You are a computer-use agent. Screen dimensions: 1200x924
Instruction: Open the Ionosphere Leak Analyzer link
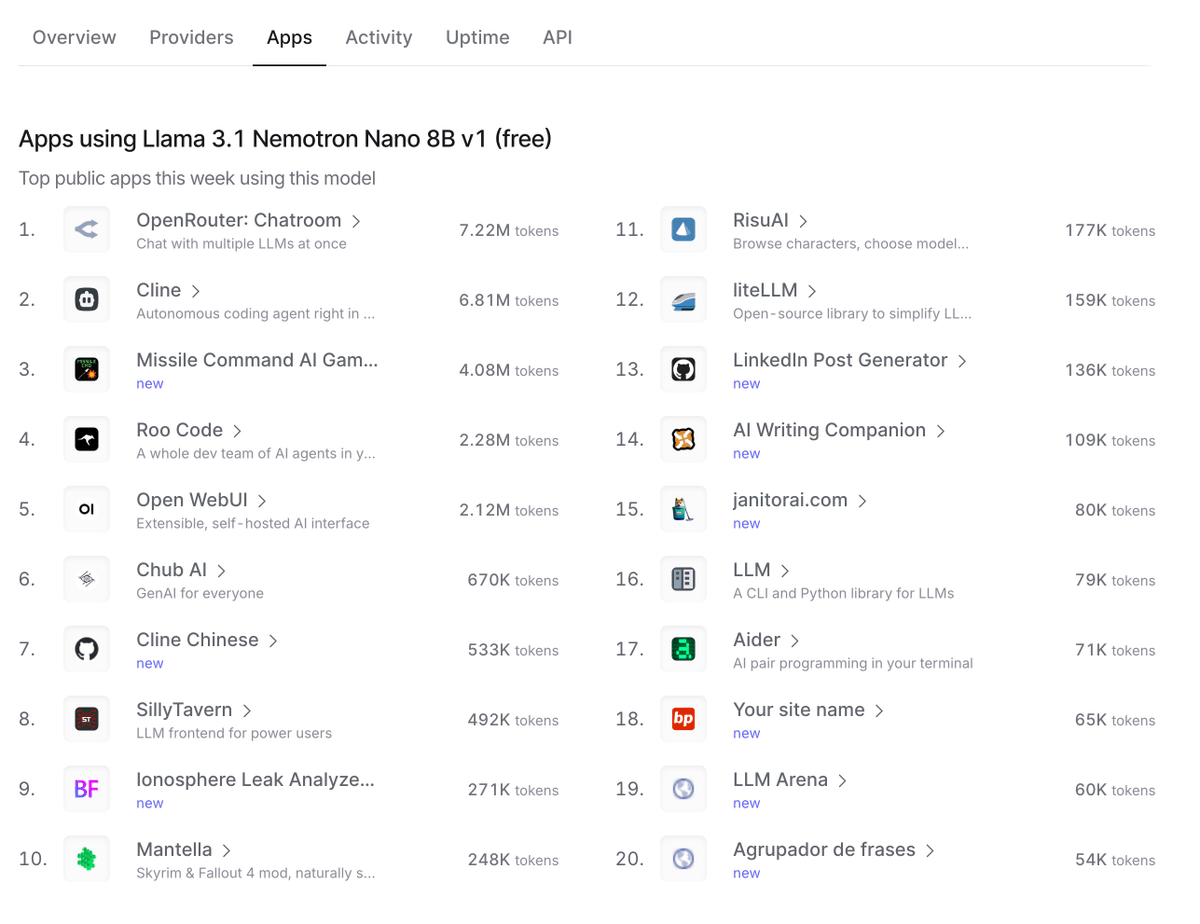point(255,780)
